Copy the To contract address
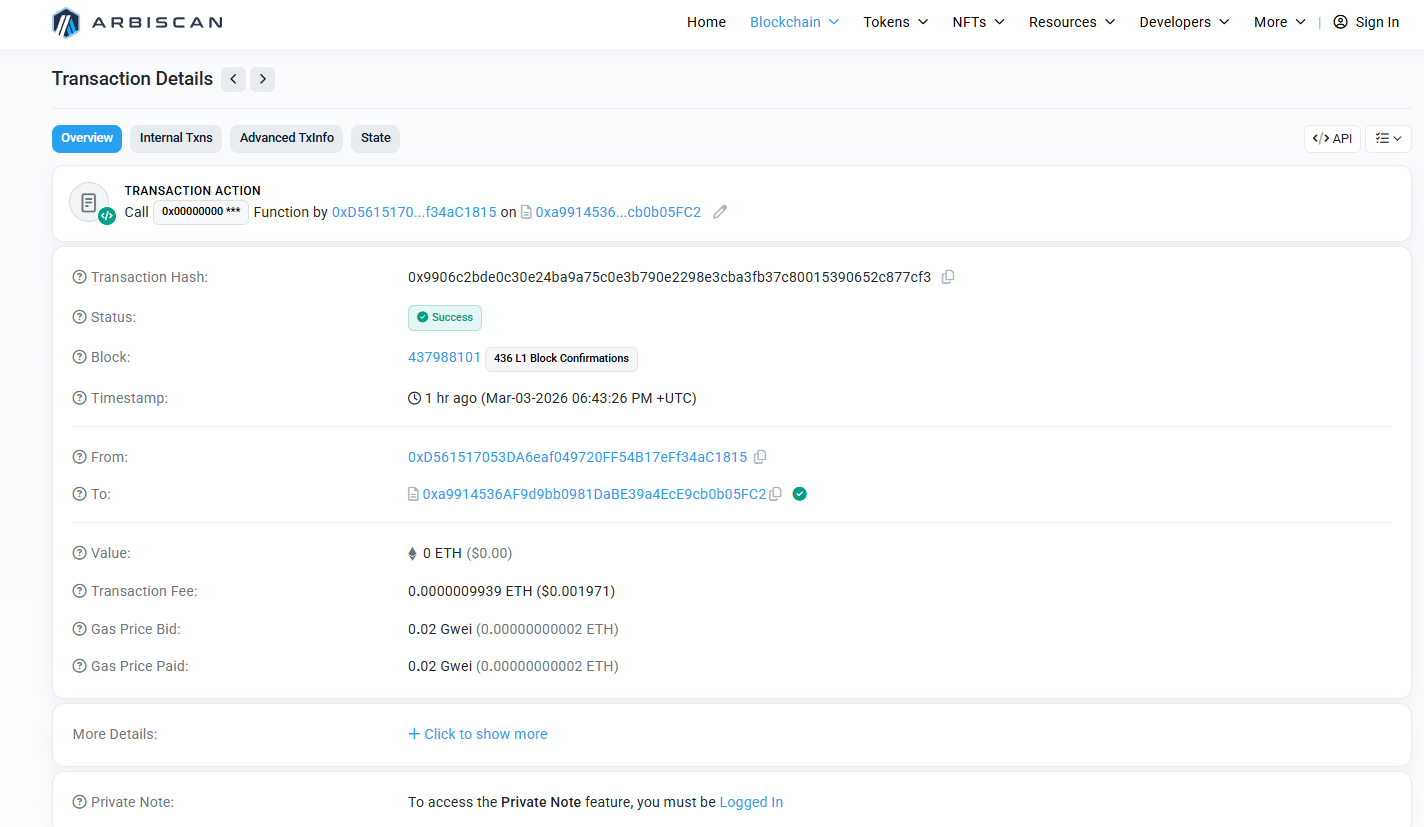The image size is (1424, 827). coord(775,494)
